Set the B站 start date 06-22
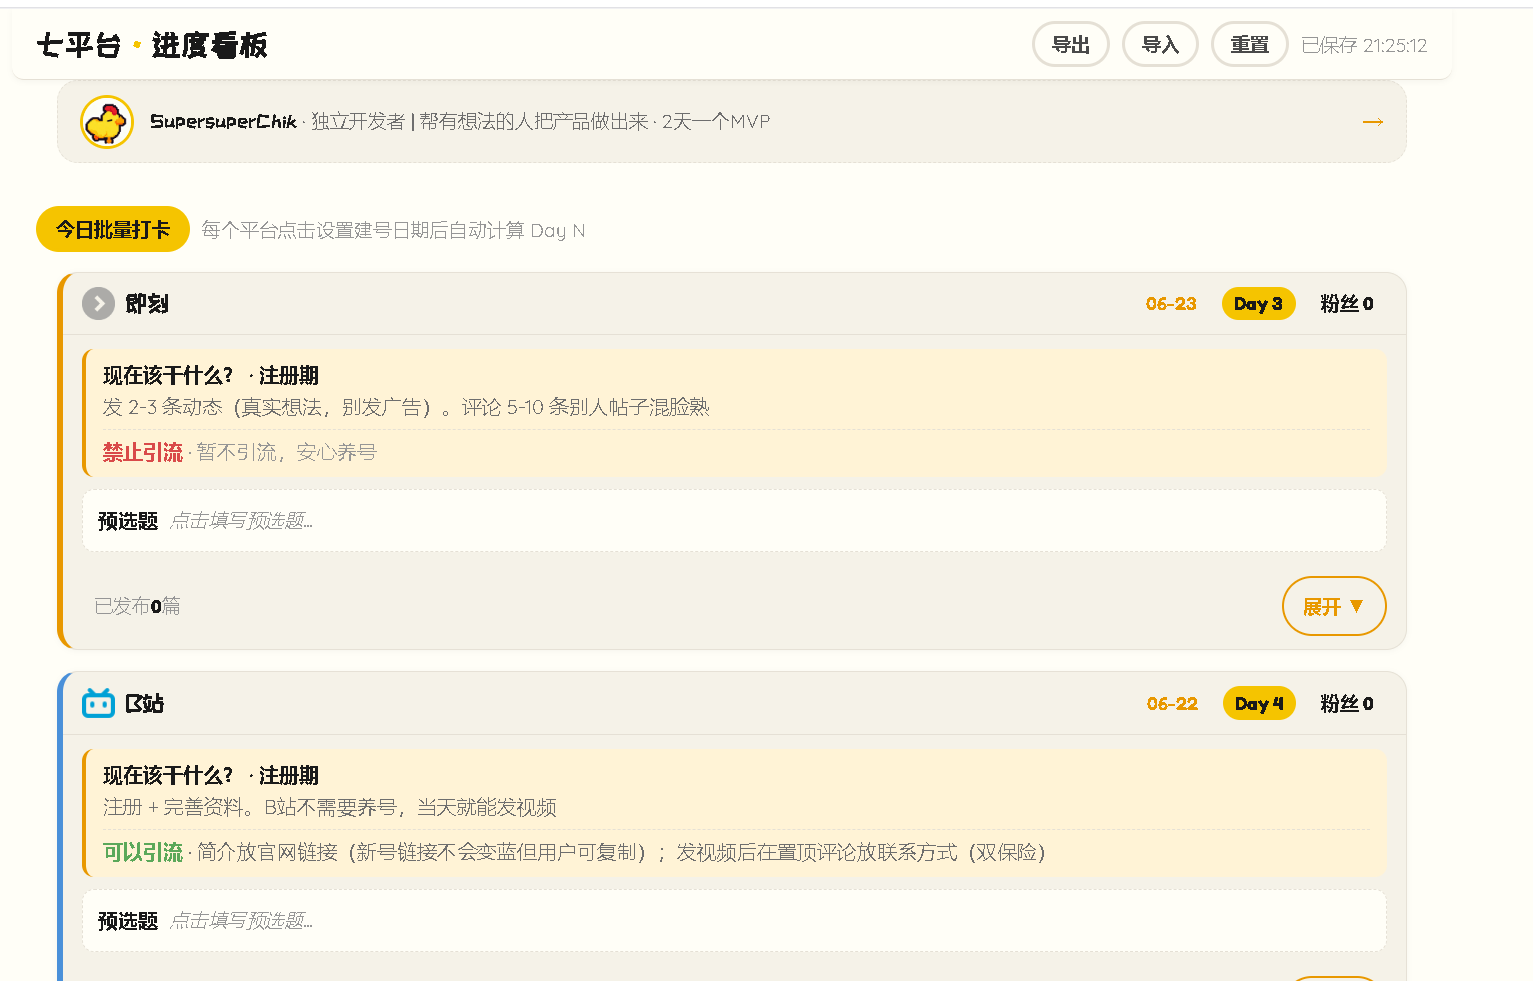Viewport: 1533px width, 981px height. coord(1172,704)
